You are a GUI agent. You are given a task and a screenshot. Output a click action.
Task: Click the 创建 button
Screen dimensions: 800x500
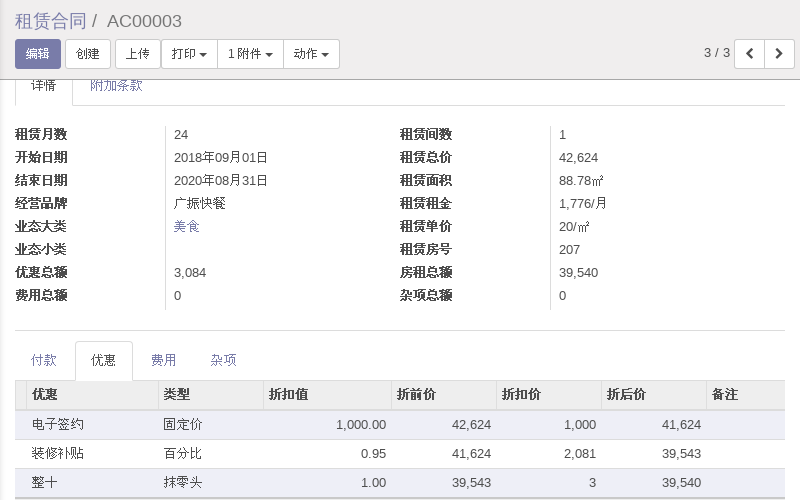88,54
